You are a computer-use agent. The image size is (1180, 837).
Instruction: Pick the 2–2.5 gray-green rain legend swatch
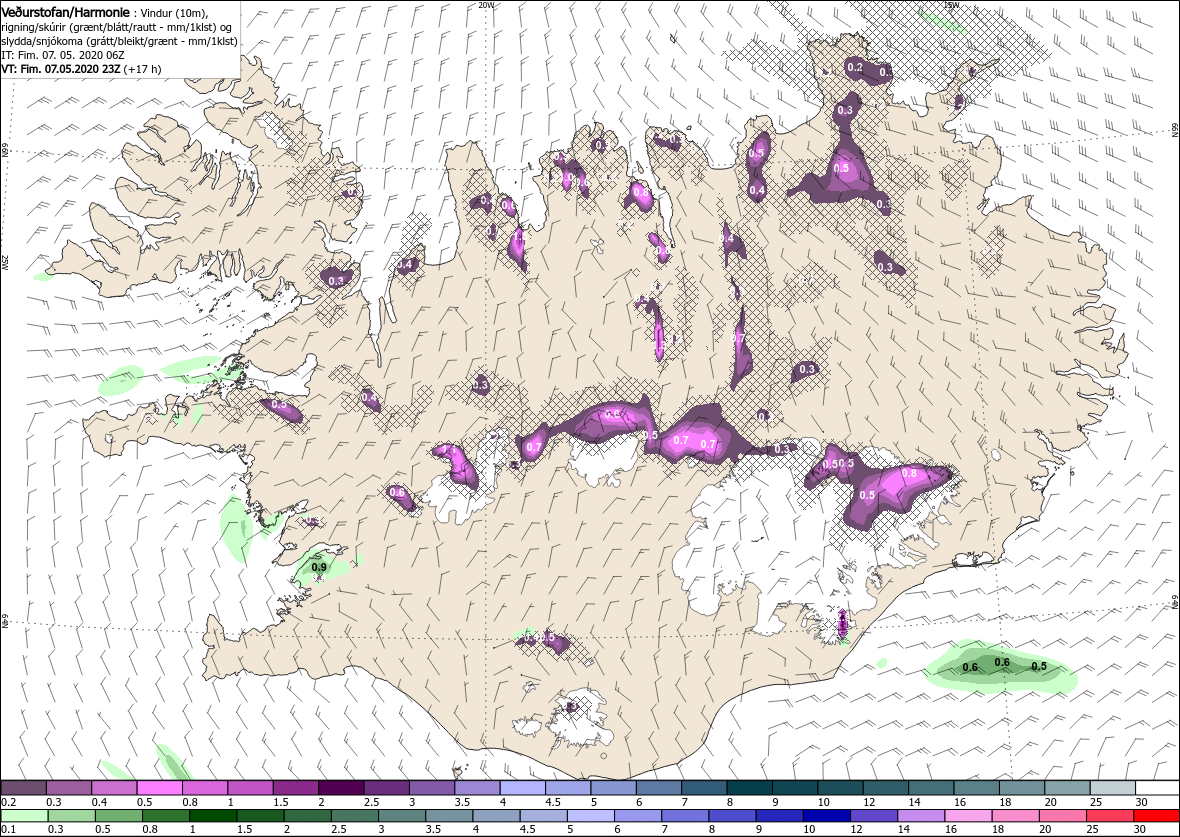tap(307, 817)
